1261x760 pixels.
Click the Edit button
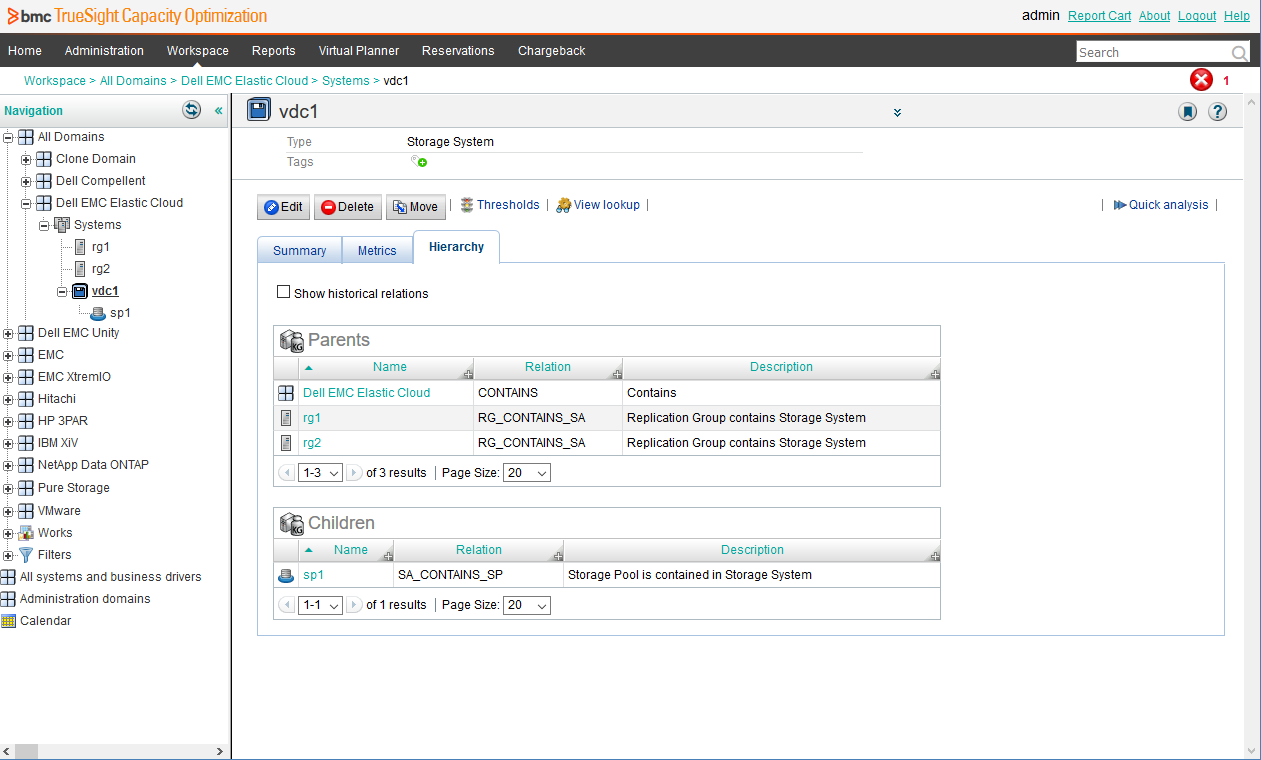[284, 207]
